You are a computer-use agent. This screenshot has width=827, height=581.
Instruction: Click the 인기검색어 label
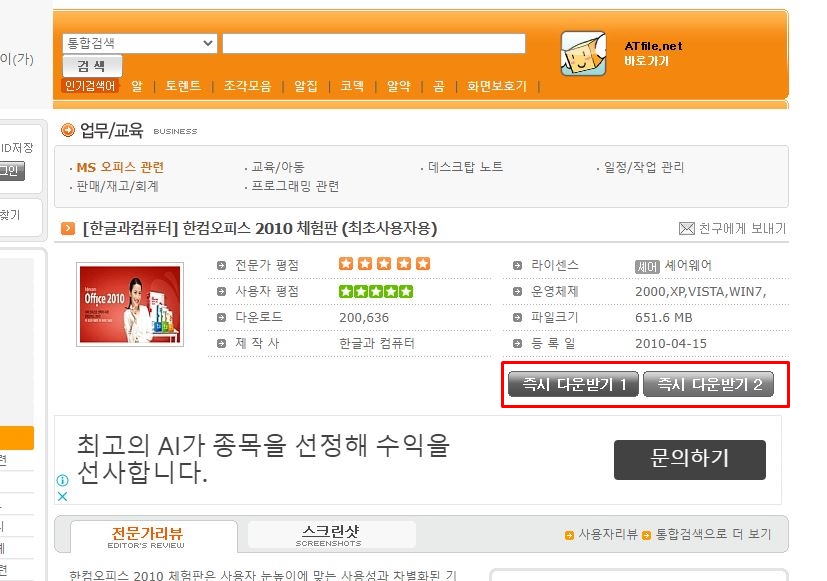(x=90, y=86)
